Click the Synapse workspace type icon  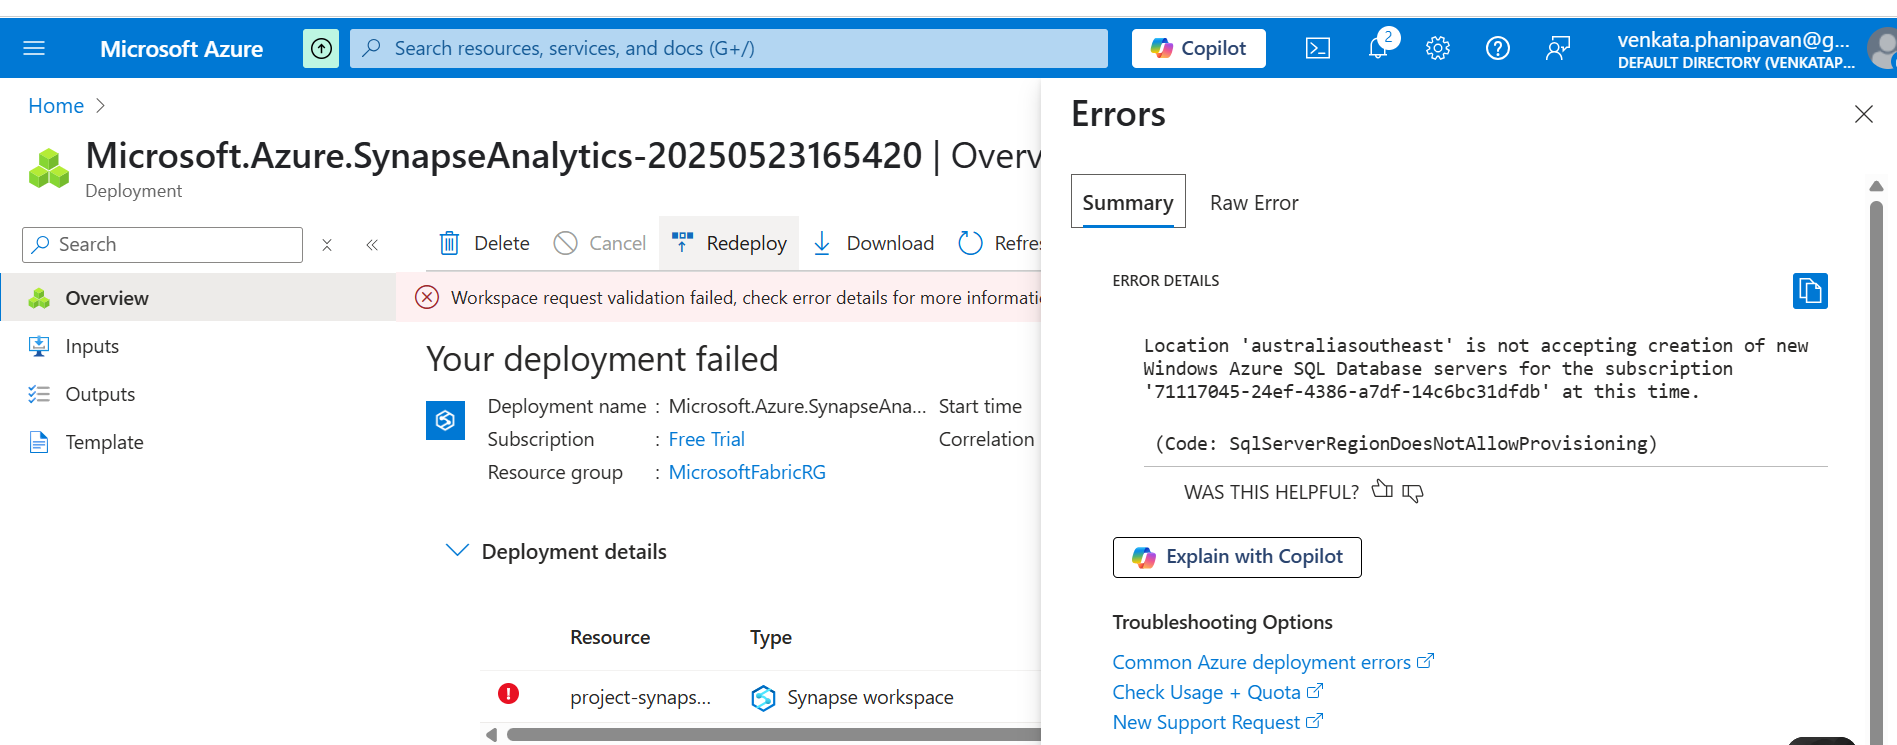tap(763, 697)
